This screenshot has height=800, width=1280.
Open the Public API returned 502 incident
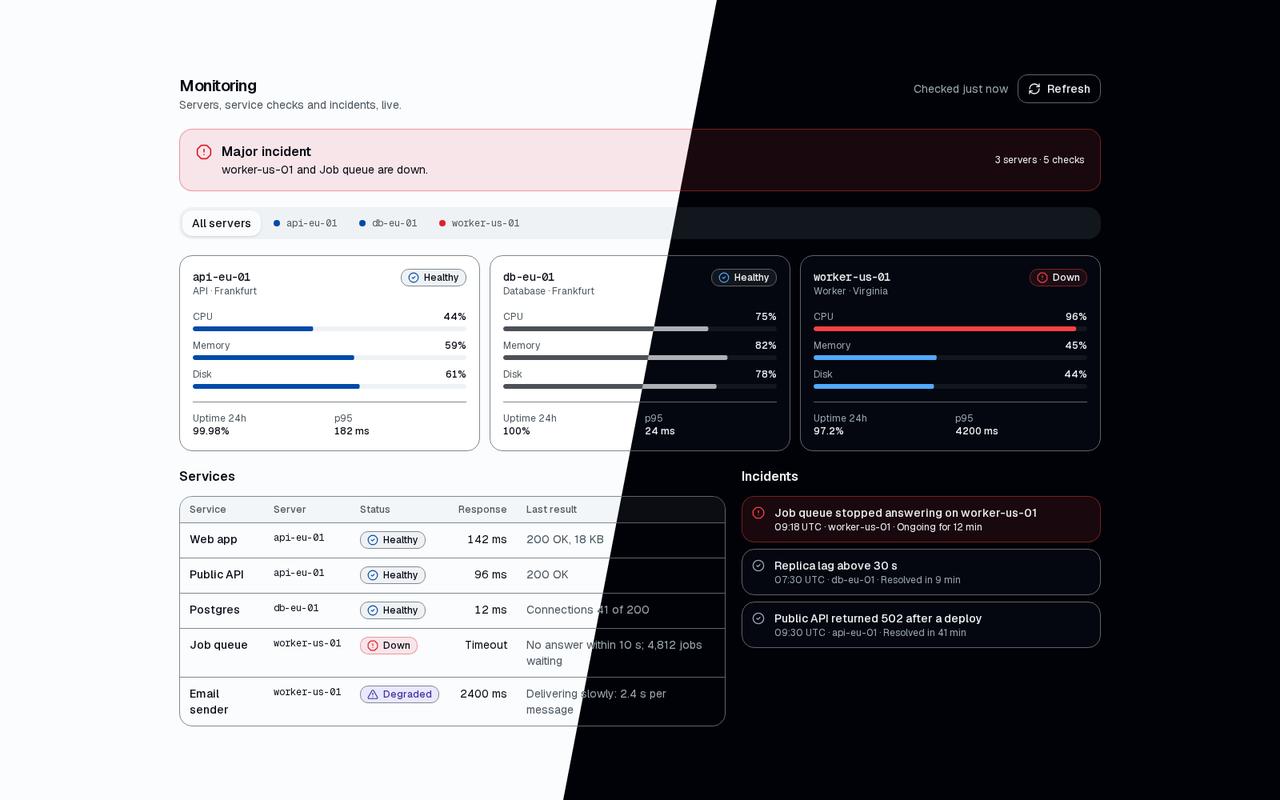(x=921, y=625)
